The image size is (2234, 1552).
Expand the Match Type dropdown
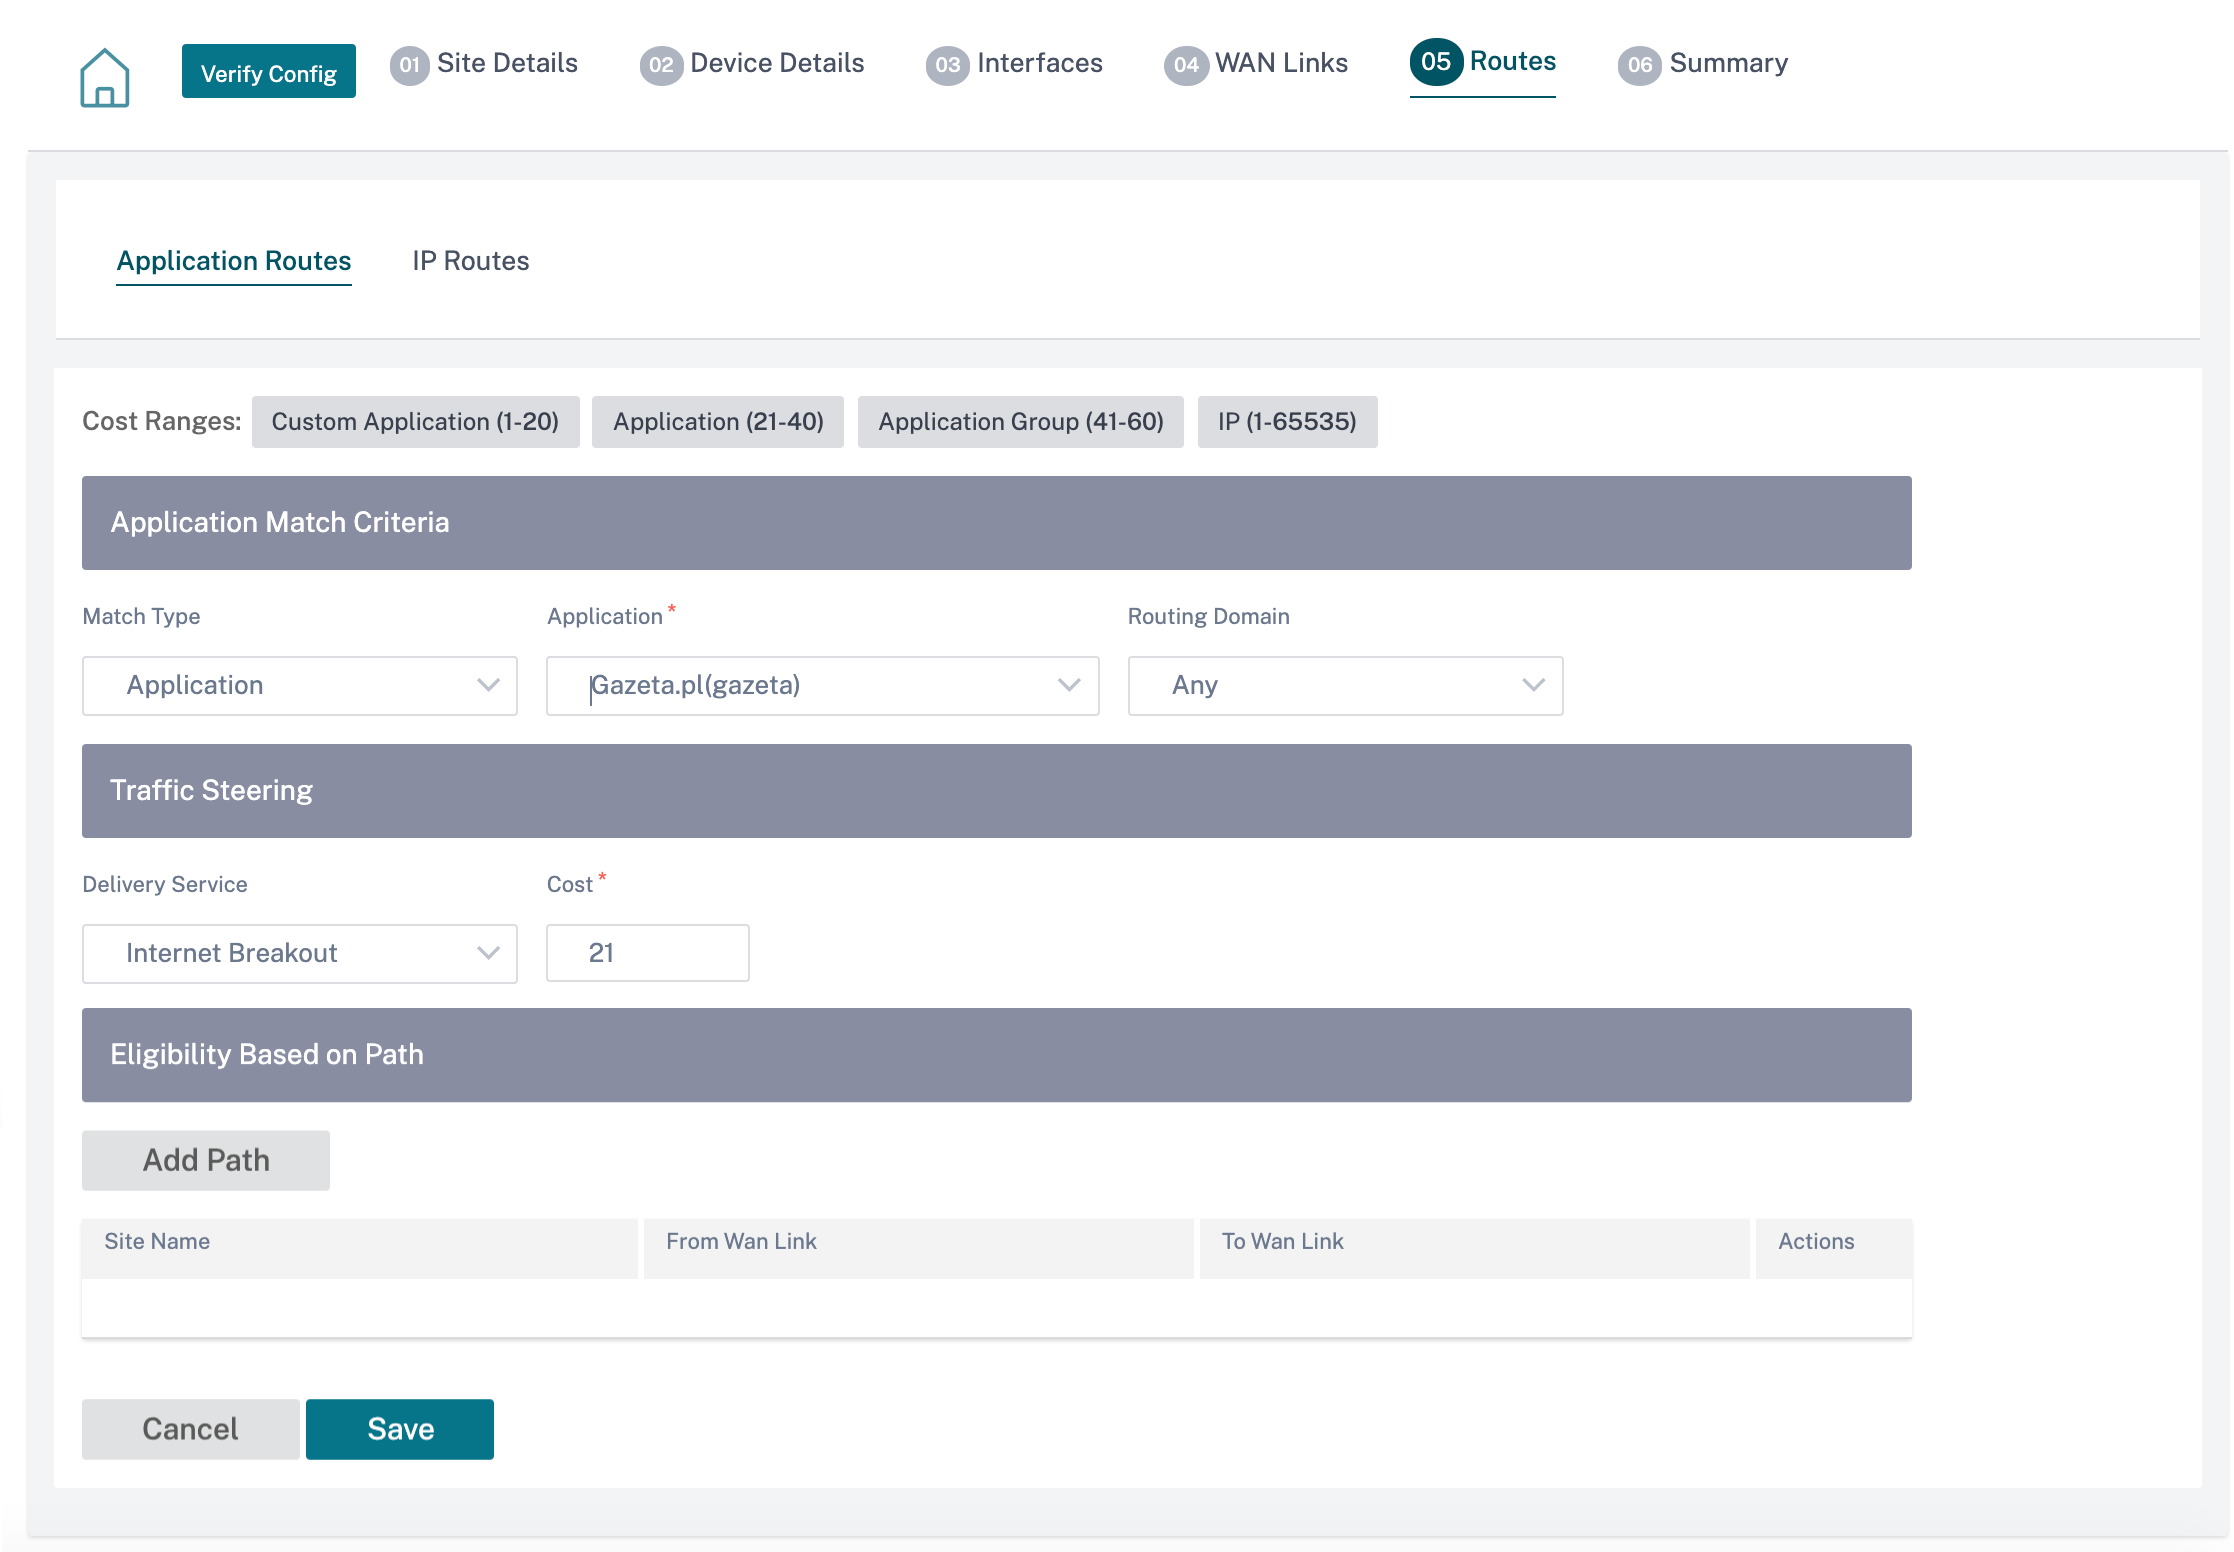click(300, 686)
